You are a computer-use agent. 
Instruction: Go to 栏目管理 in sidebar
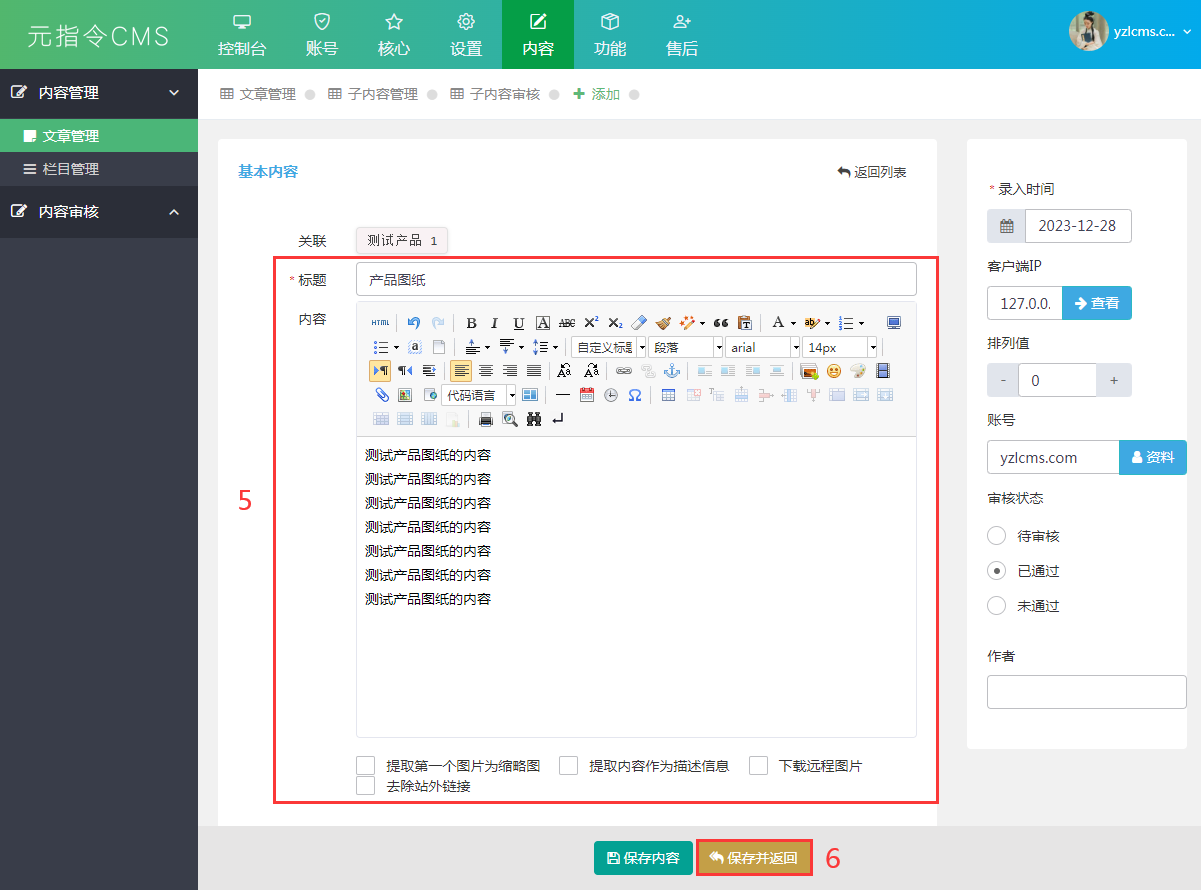tap(99, 169)
